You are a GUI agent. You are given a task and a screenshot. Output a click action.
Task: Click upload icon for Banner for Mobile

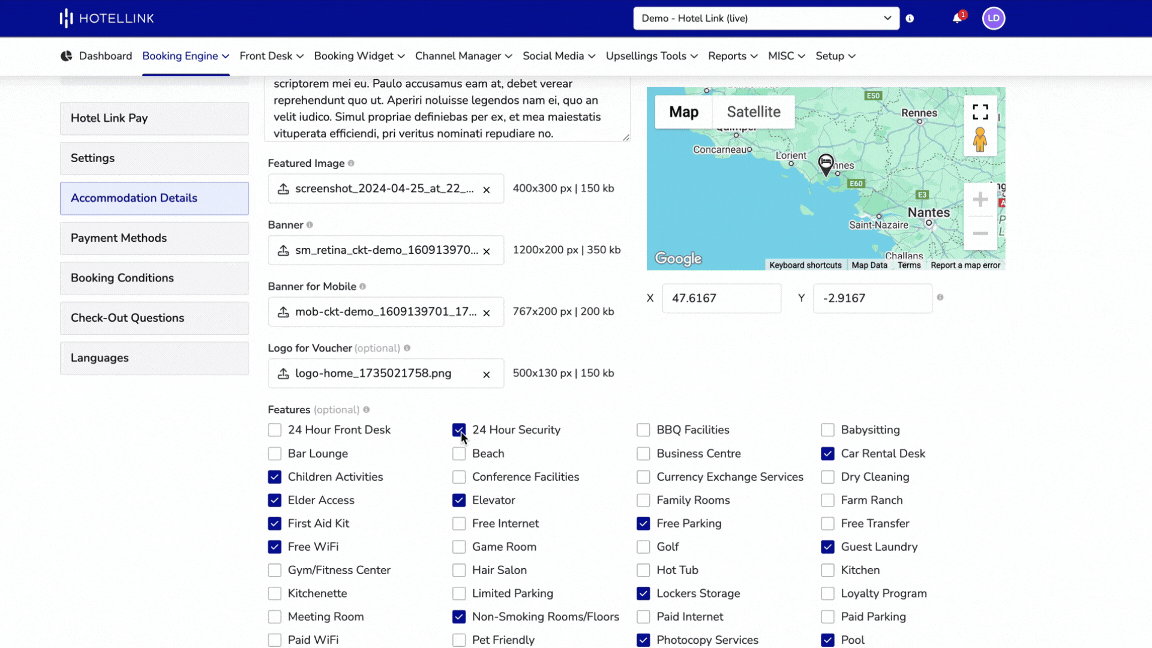pos(284,312)
